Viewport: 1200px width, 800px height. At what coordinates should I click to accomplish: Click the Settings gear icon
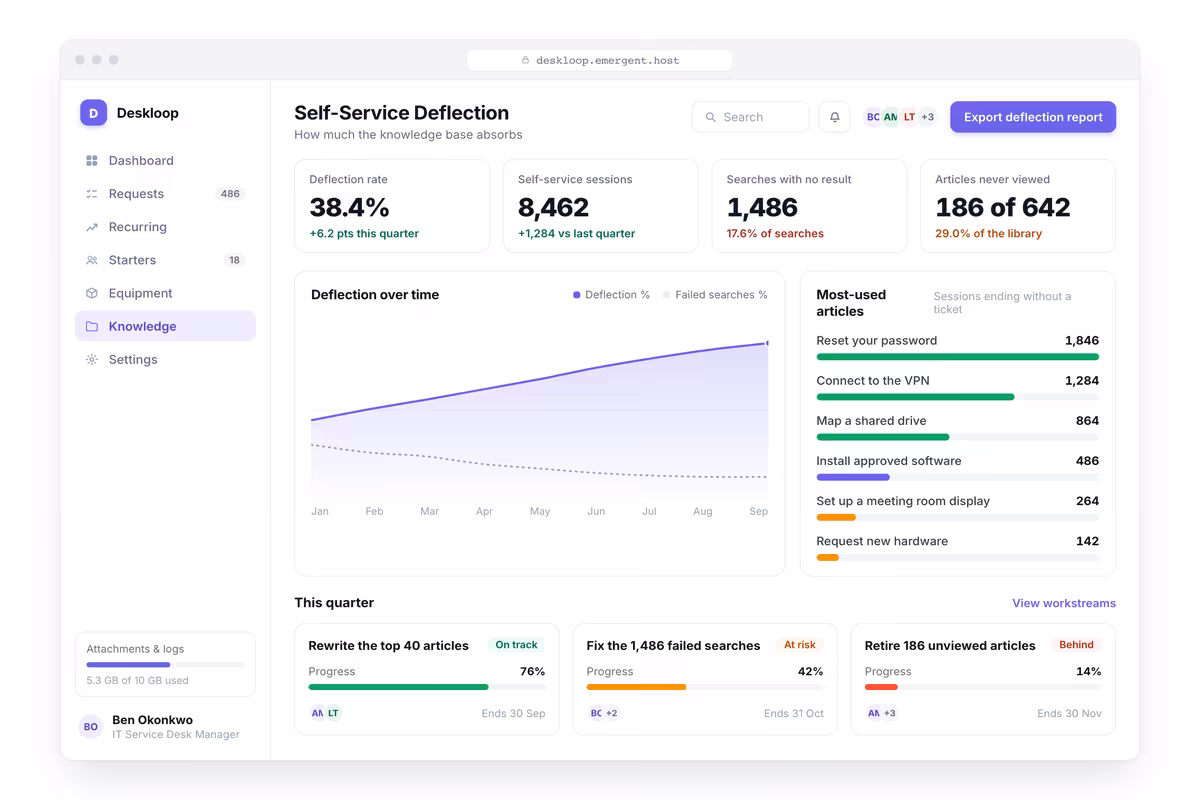click(x=92, y=359)
